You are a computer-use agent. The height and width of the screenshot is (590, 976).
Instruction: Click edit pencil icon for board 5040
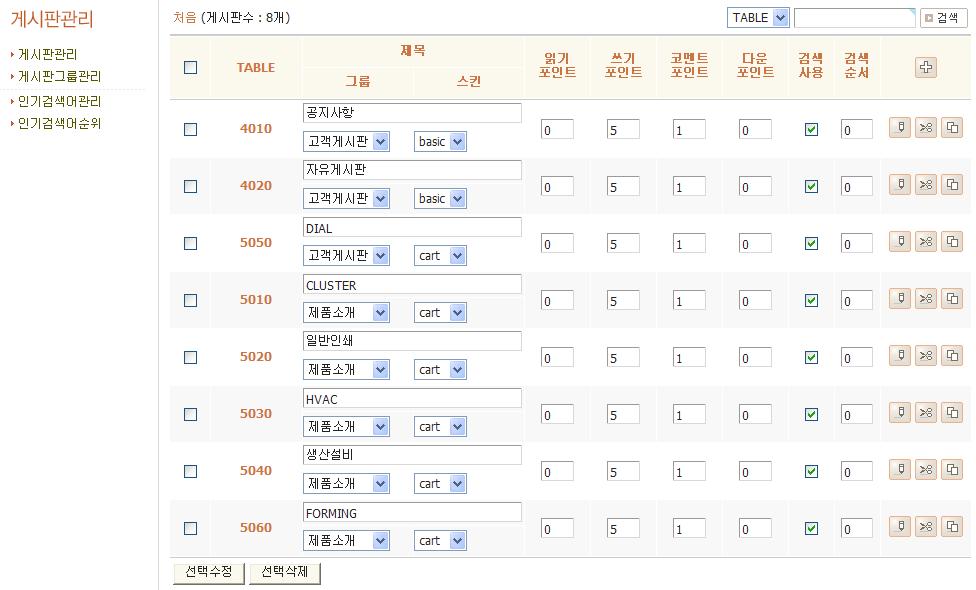pyautogui.click(x=900, y=470)
